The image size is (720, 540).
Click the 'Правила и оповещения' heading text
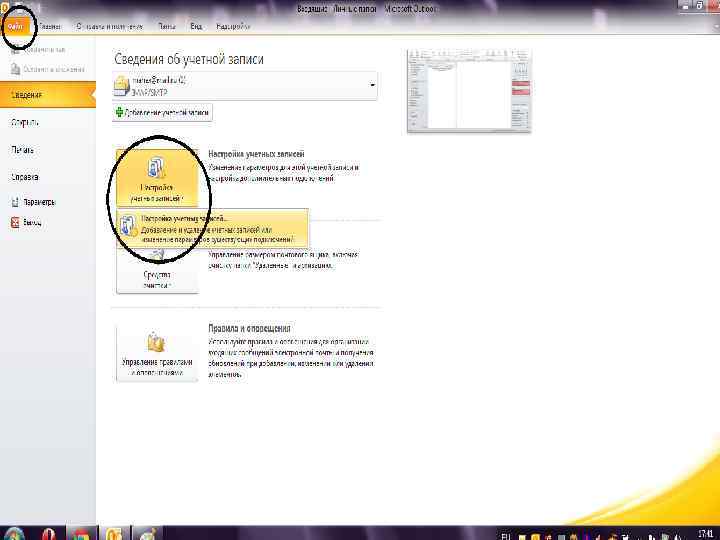click(249, 328)
